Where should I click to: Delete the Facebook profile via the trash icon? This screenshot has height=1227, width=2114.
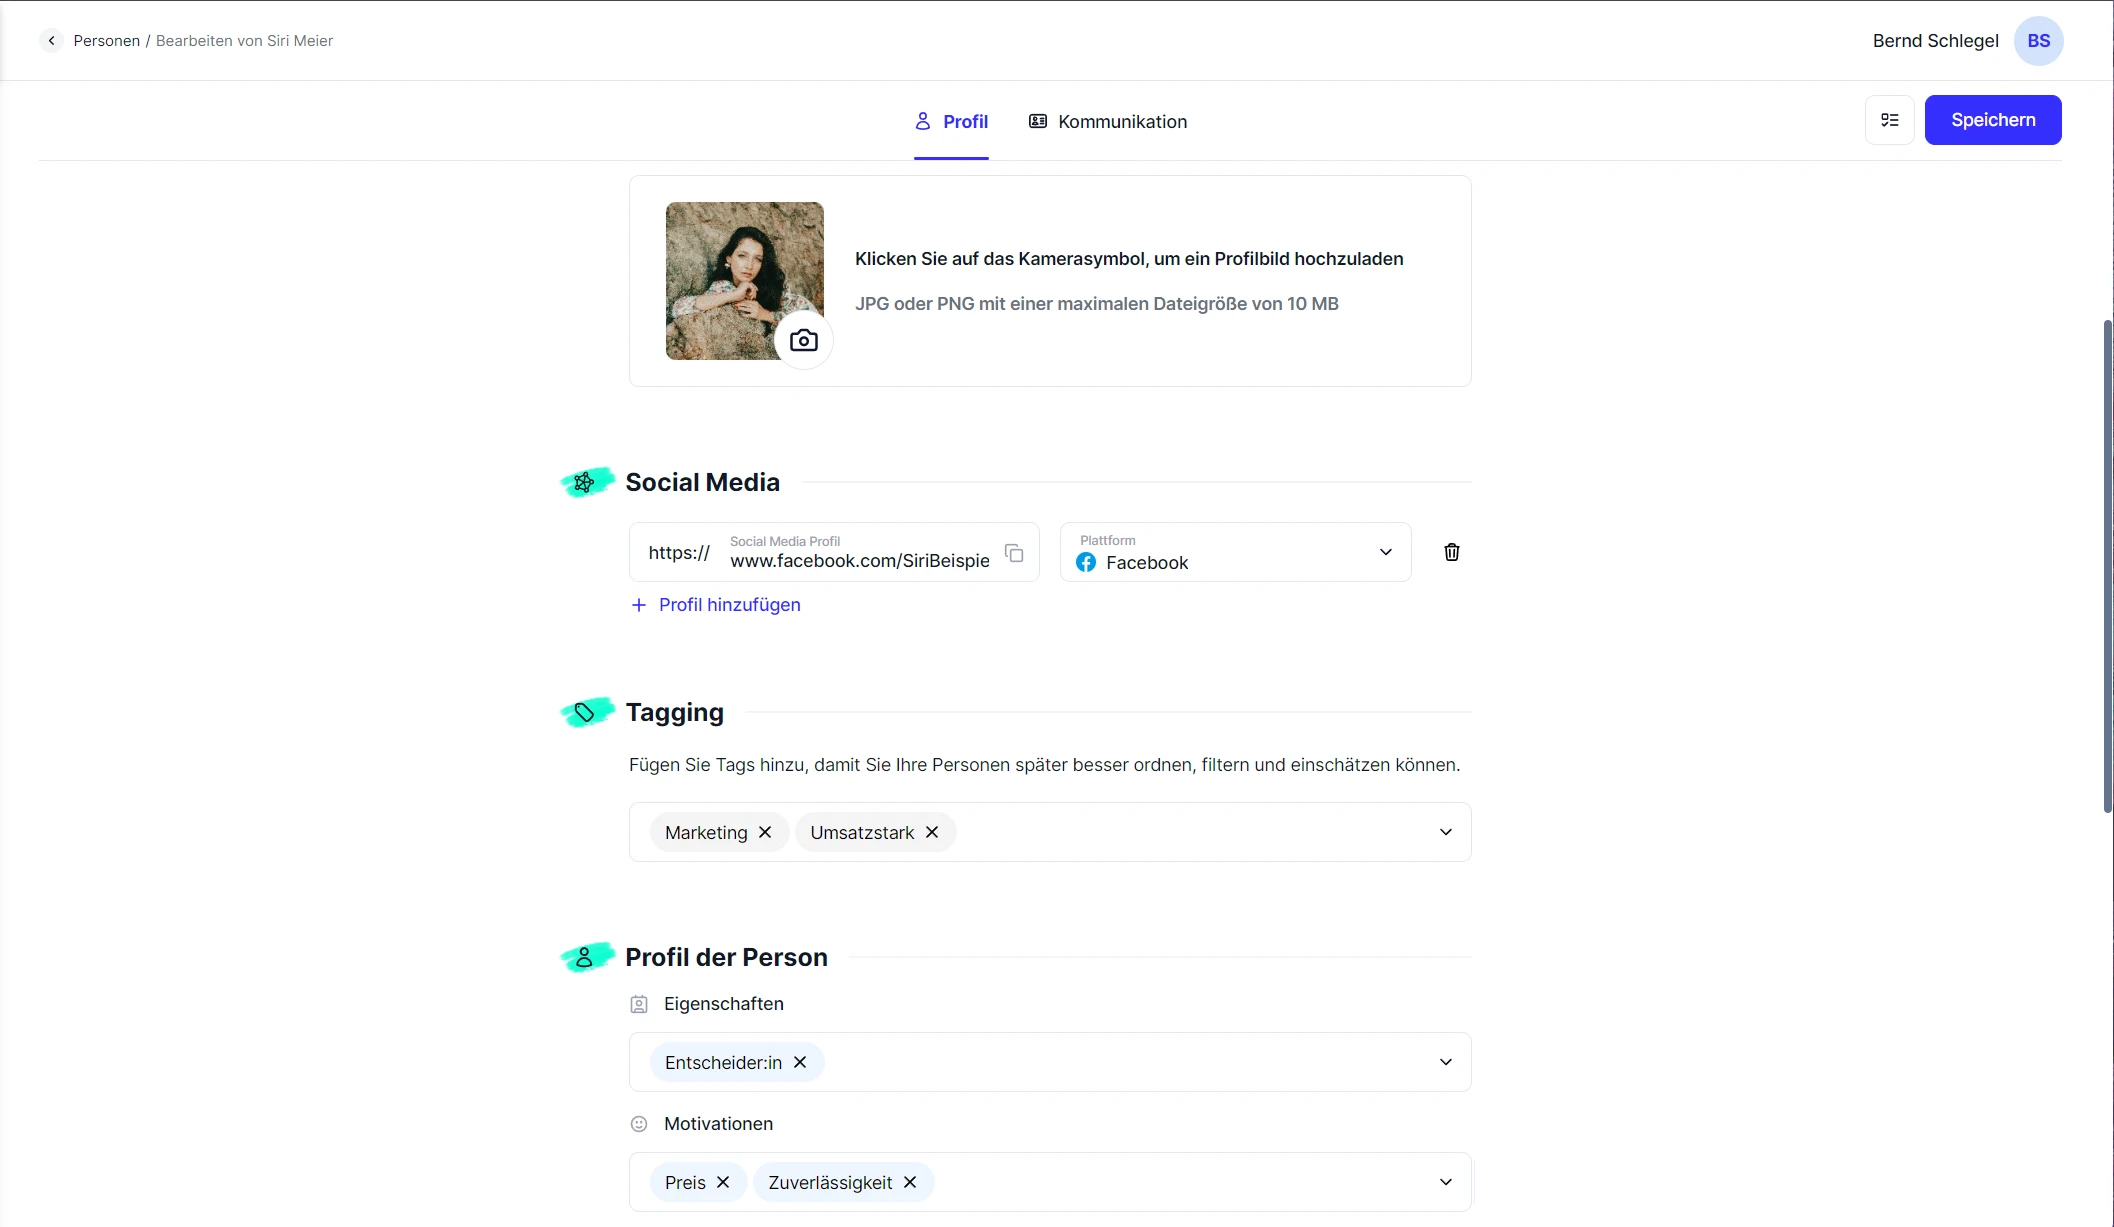(1452, 552)
